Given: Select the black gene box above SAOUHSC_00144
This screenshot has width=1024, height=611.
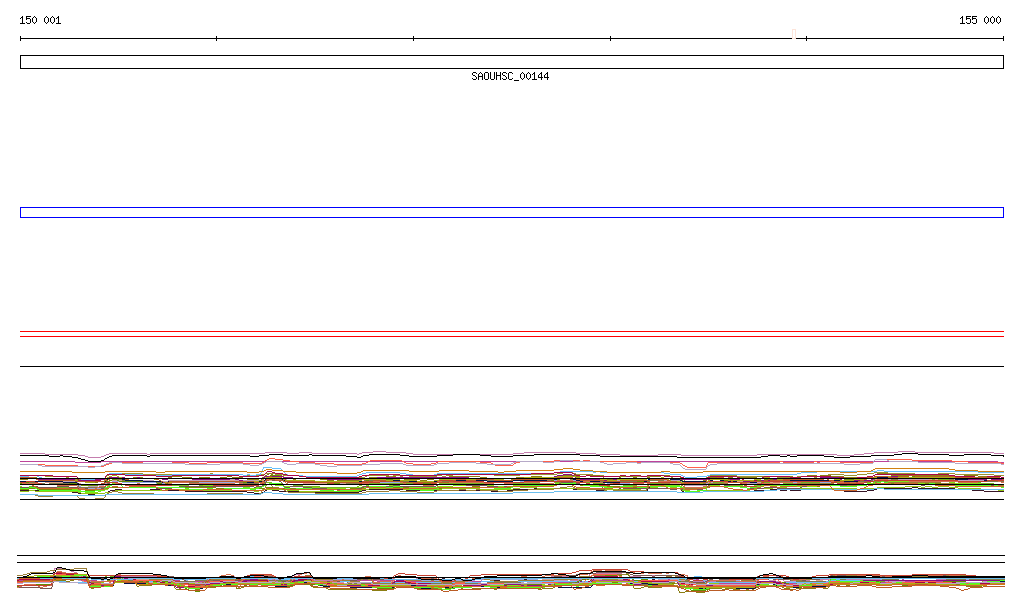Looking at the screenshot, I should click(x=512, y=62).
